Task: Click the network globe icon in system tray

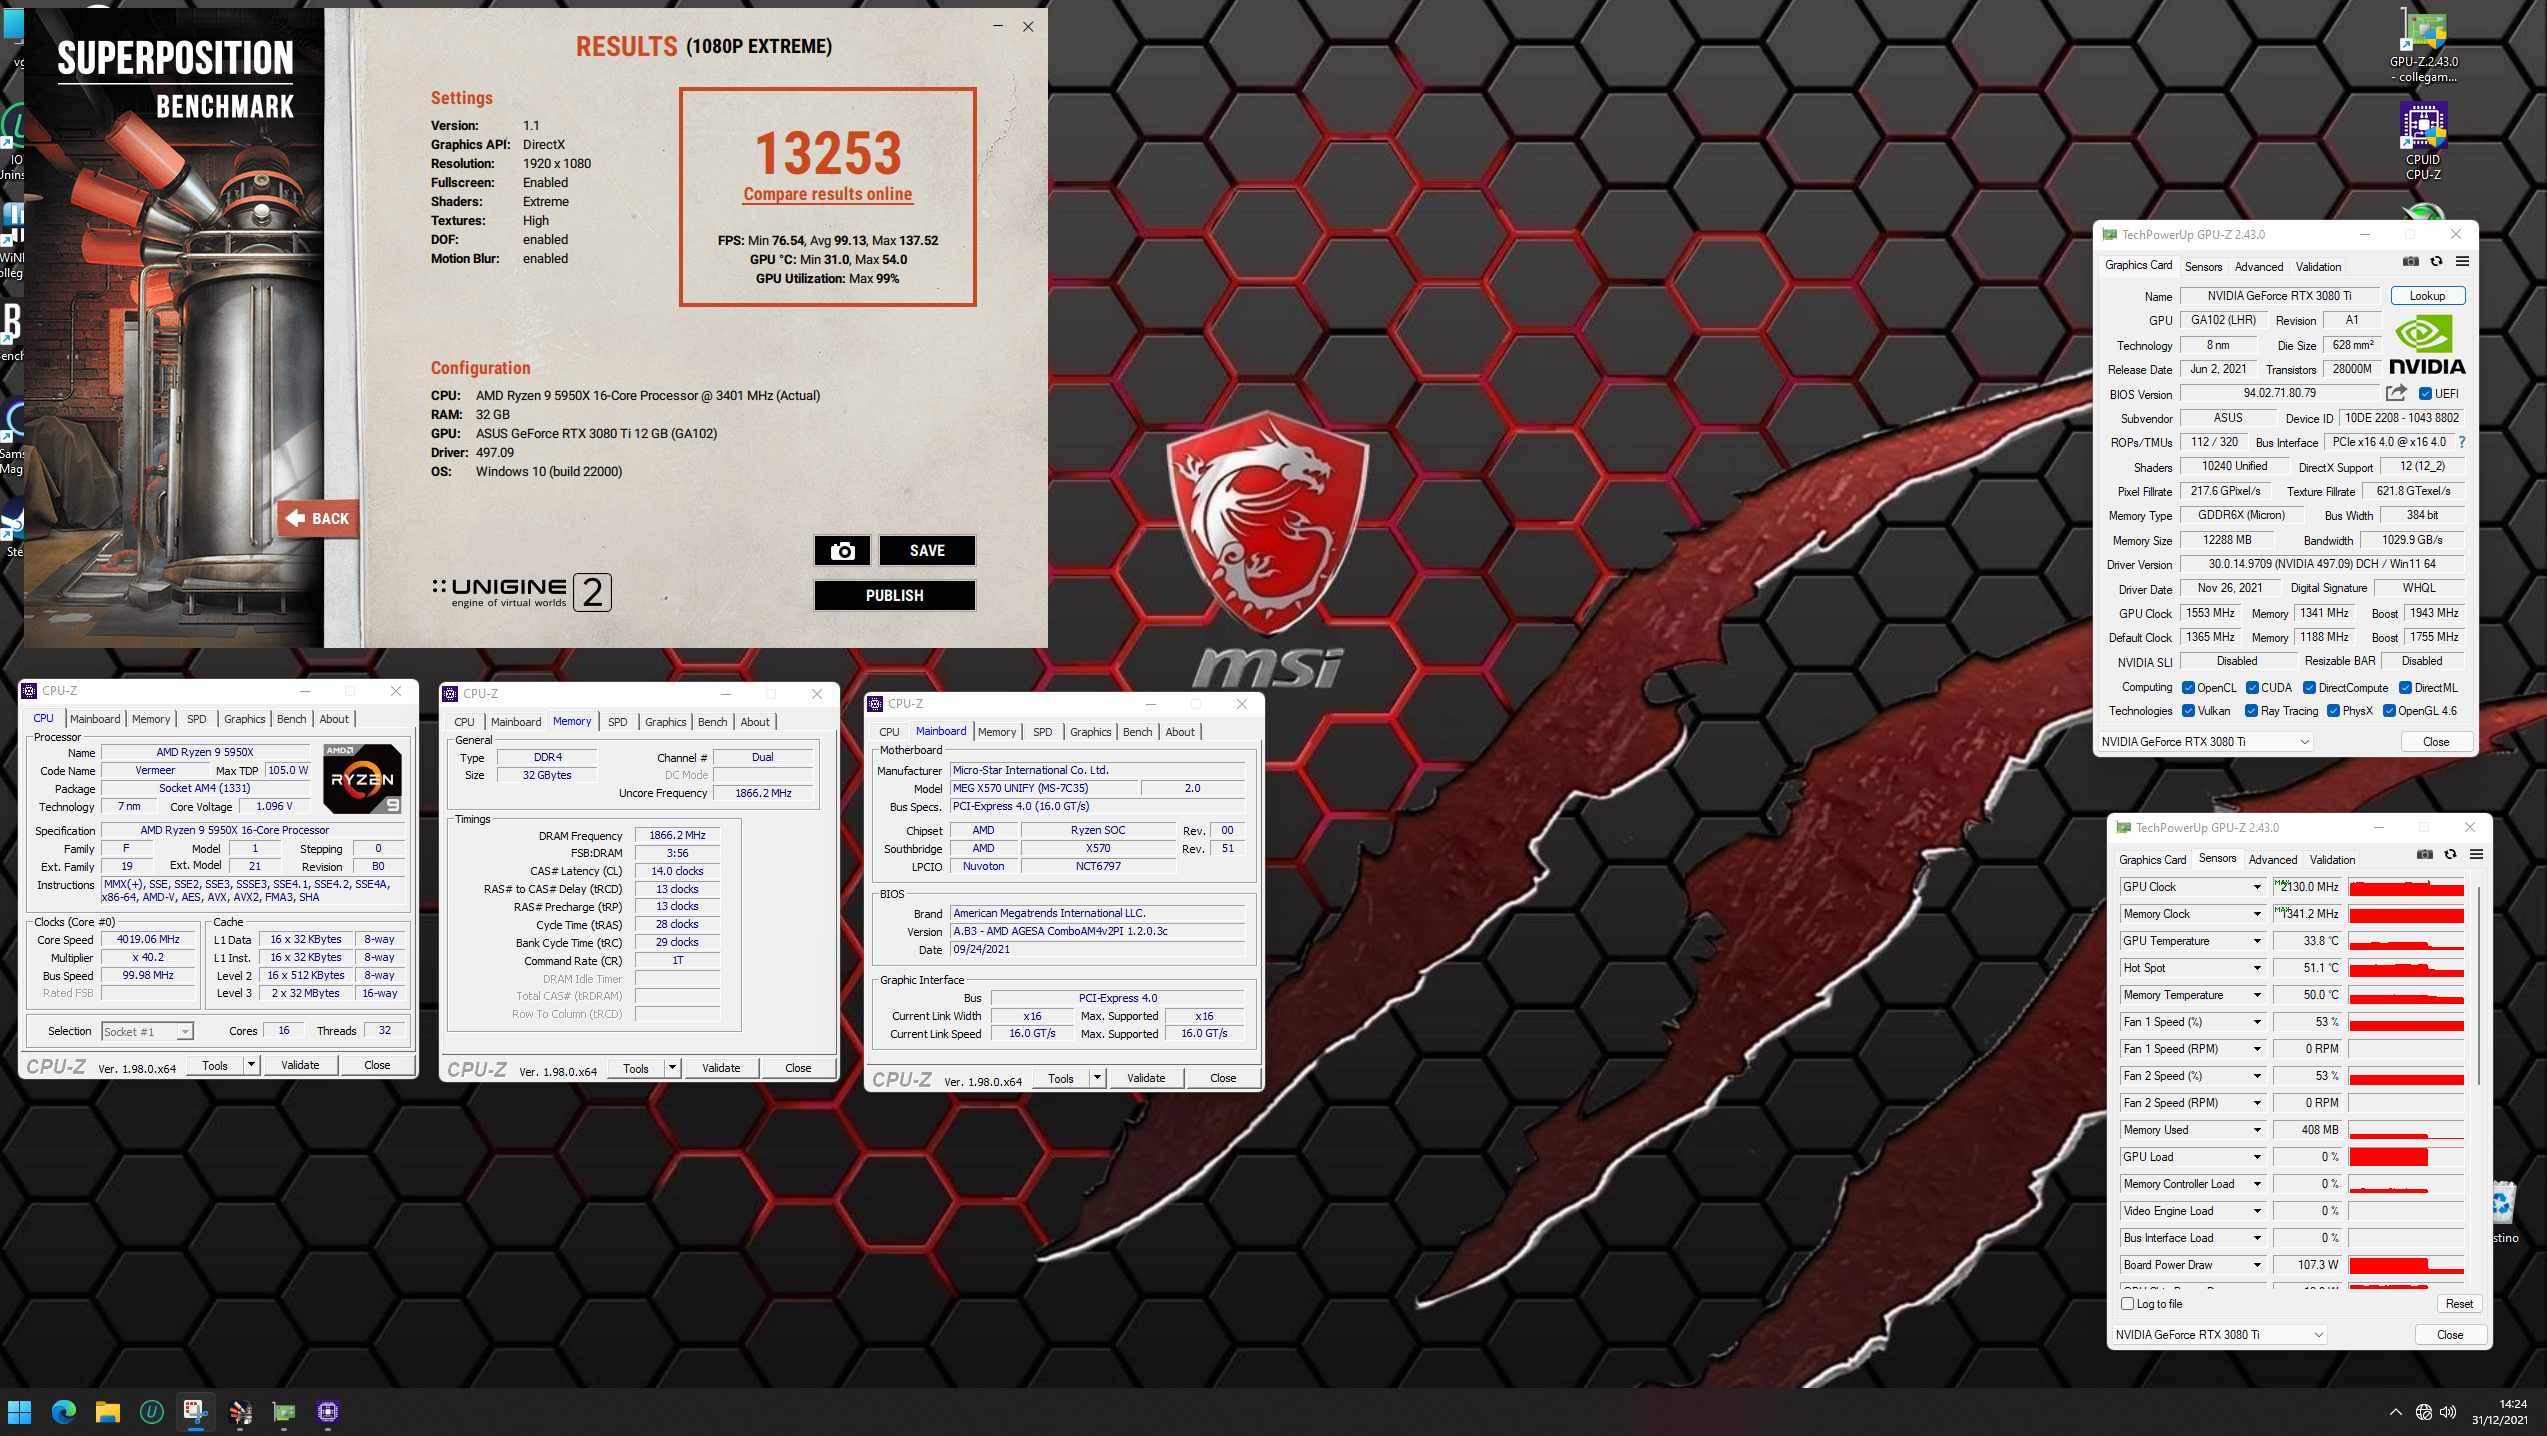Action: click(2423, 1412)
